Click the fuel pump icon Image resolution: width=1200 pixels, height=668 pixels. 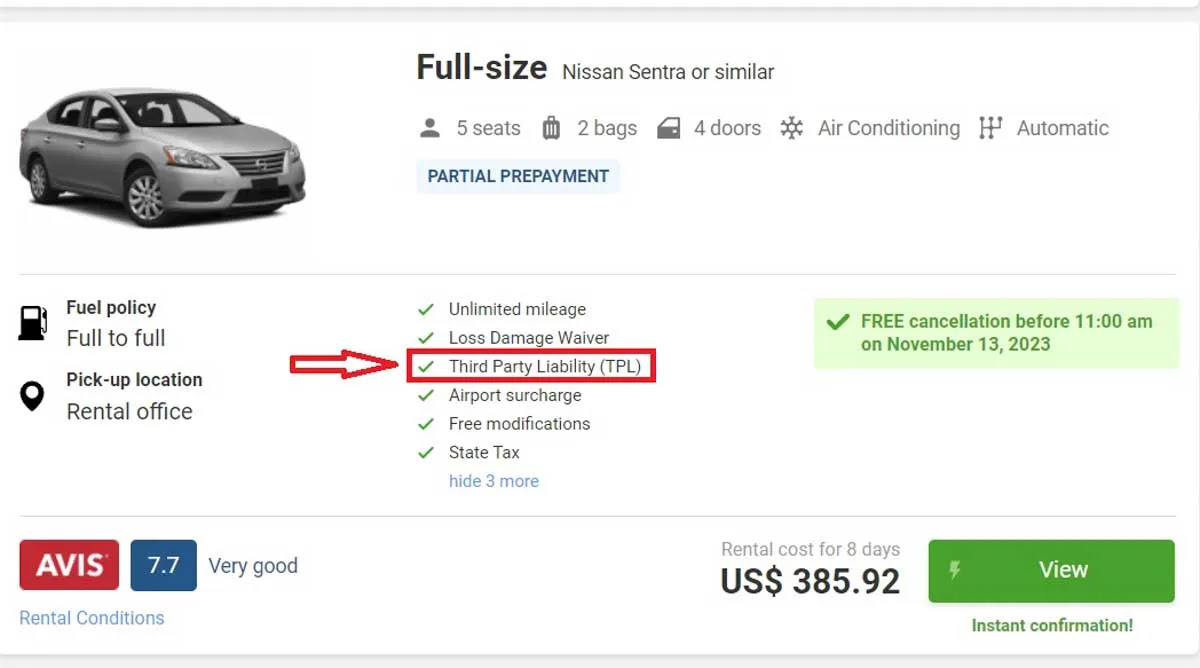pyautogui.click(x=33, y=323)
